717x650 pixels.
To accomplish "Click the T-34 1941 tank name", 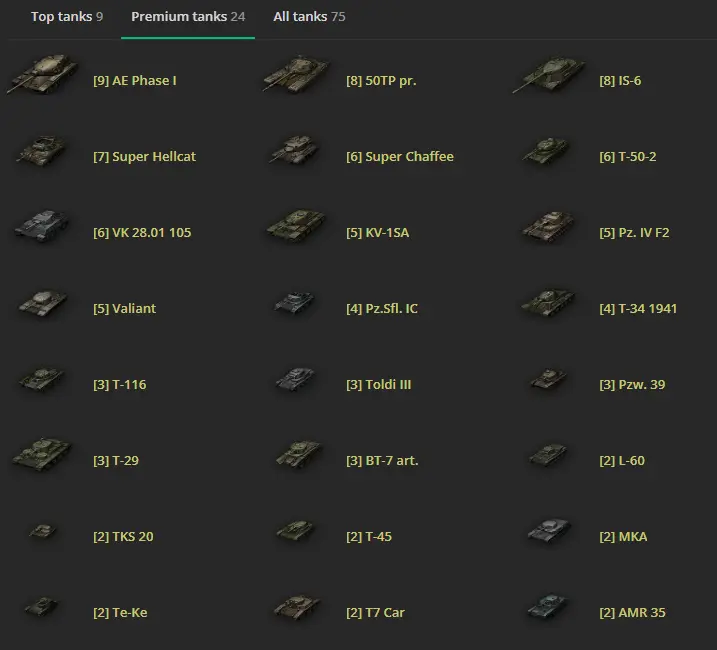I will click(638, 309).
